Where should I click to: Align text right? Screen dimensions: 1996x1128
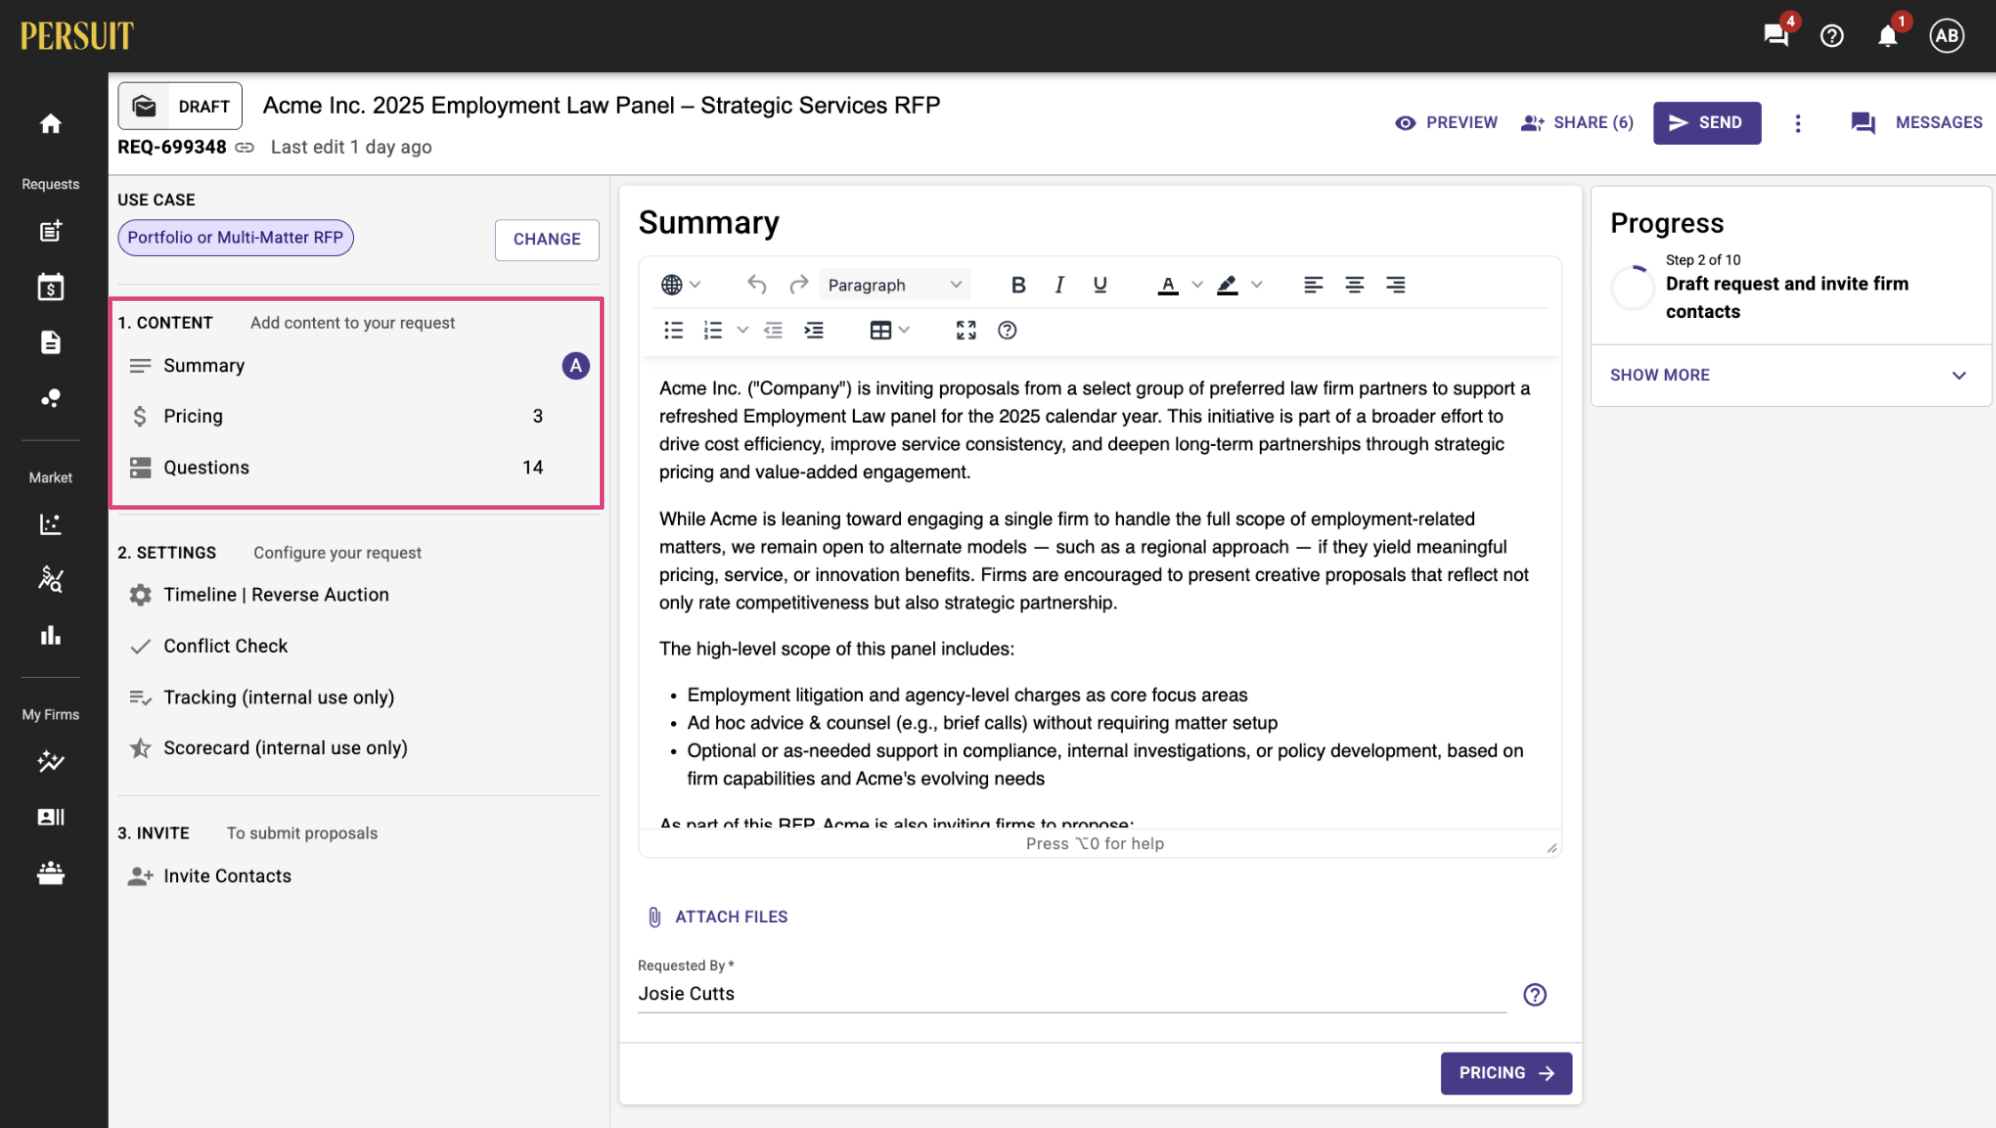point(1395,285)
